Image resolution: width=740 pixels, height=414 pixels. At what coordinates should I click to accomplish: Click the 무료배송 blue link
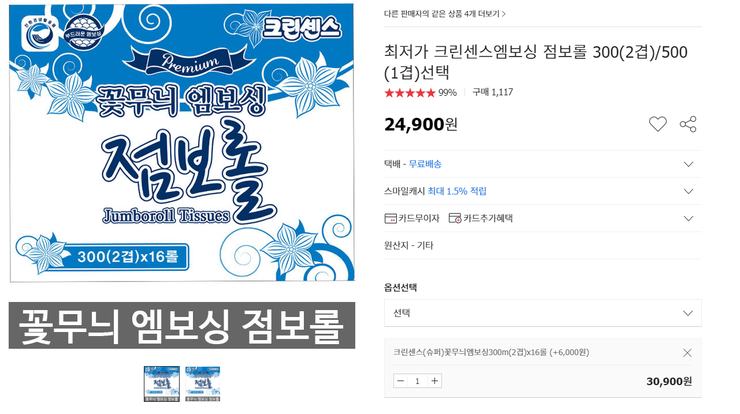[425, 164]
